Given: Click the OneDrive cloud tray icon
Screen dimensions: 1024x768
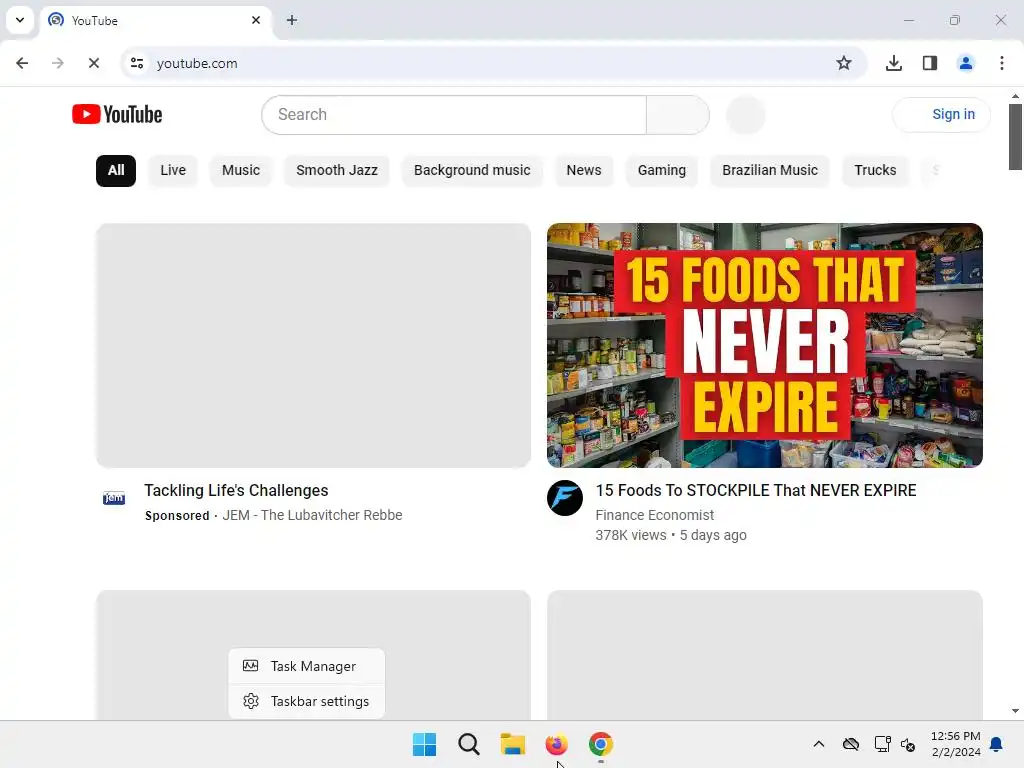Looking at the screenshot, I should (x=851, y=744).
